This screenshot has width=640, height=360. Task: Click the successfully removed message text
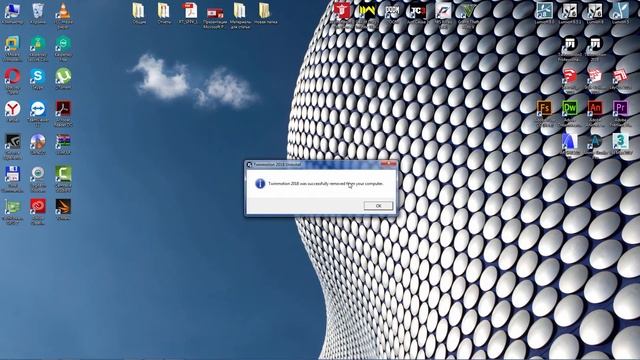[x=326, y=184]
